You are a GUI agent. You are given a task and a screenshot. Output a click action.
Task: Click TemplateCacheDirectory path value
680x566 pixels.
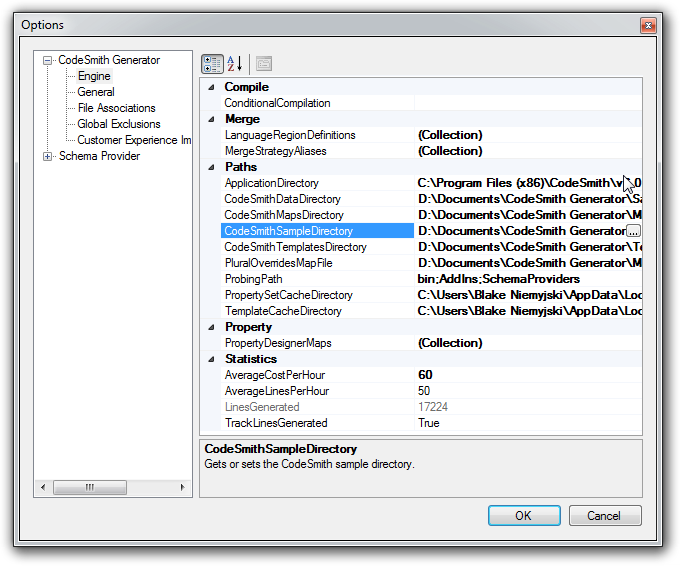coord(528,311)
